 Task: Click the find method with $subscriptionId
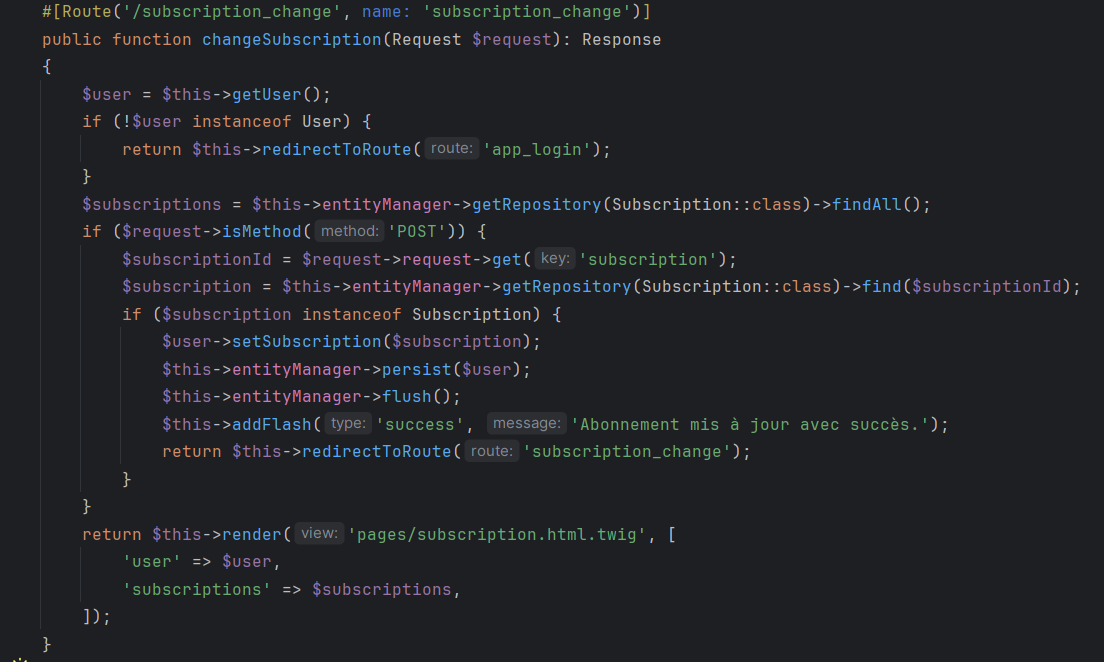[x=881, y=287]
